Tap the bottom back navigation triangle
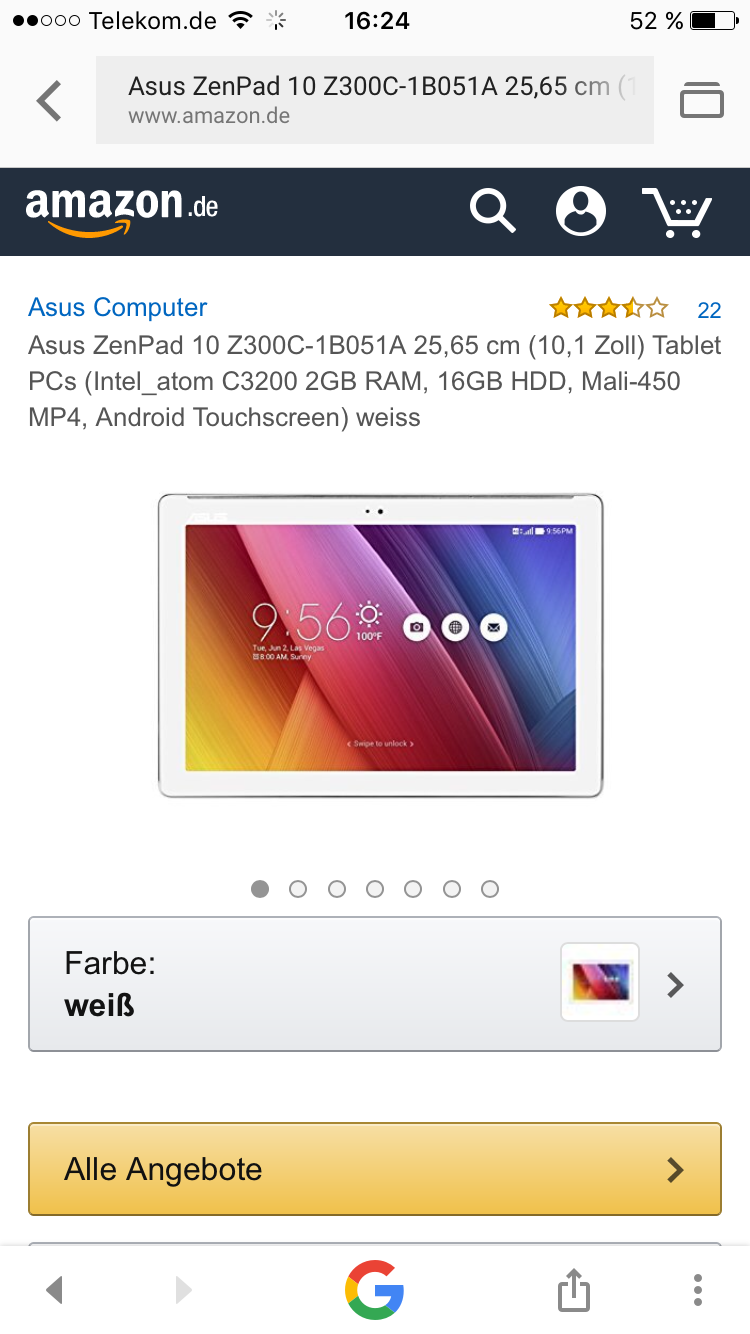Screen dimensions: 750x1334 tap(55, 1290)
